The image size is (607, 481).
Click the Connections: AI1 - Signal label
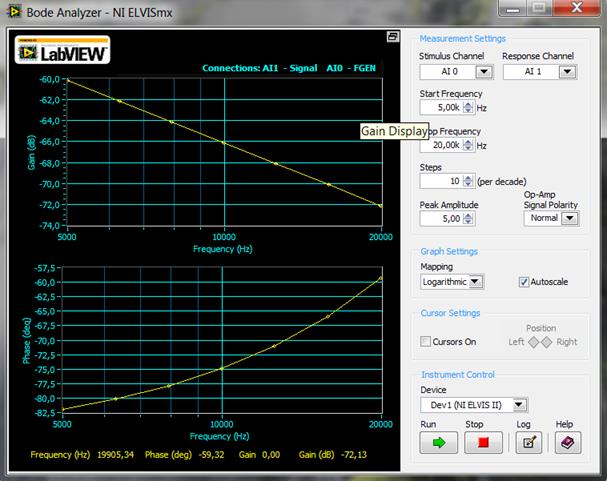259,68
